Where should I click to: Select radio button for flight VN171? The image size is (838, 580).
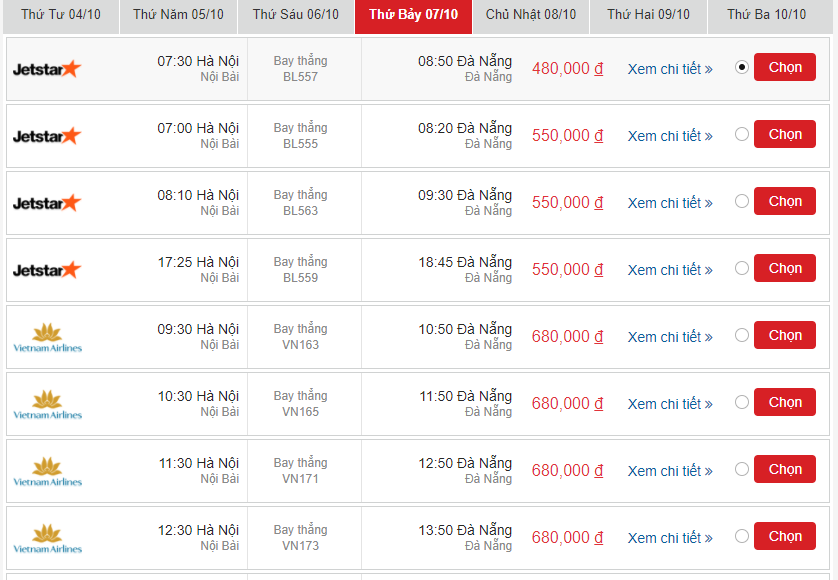(741, 469)
